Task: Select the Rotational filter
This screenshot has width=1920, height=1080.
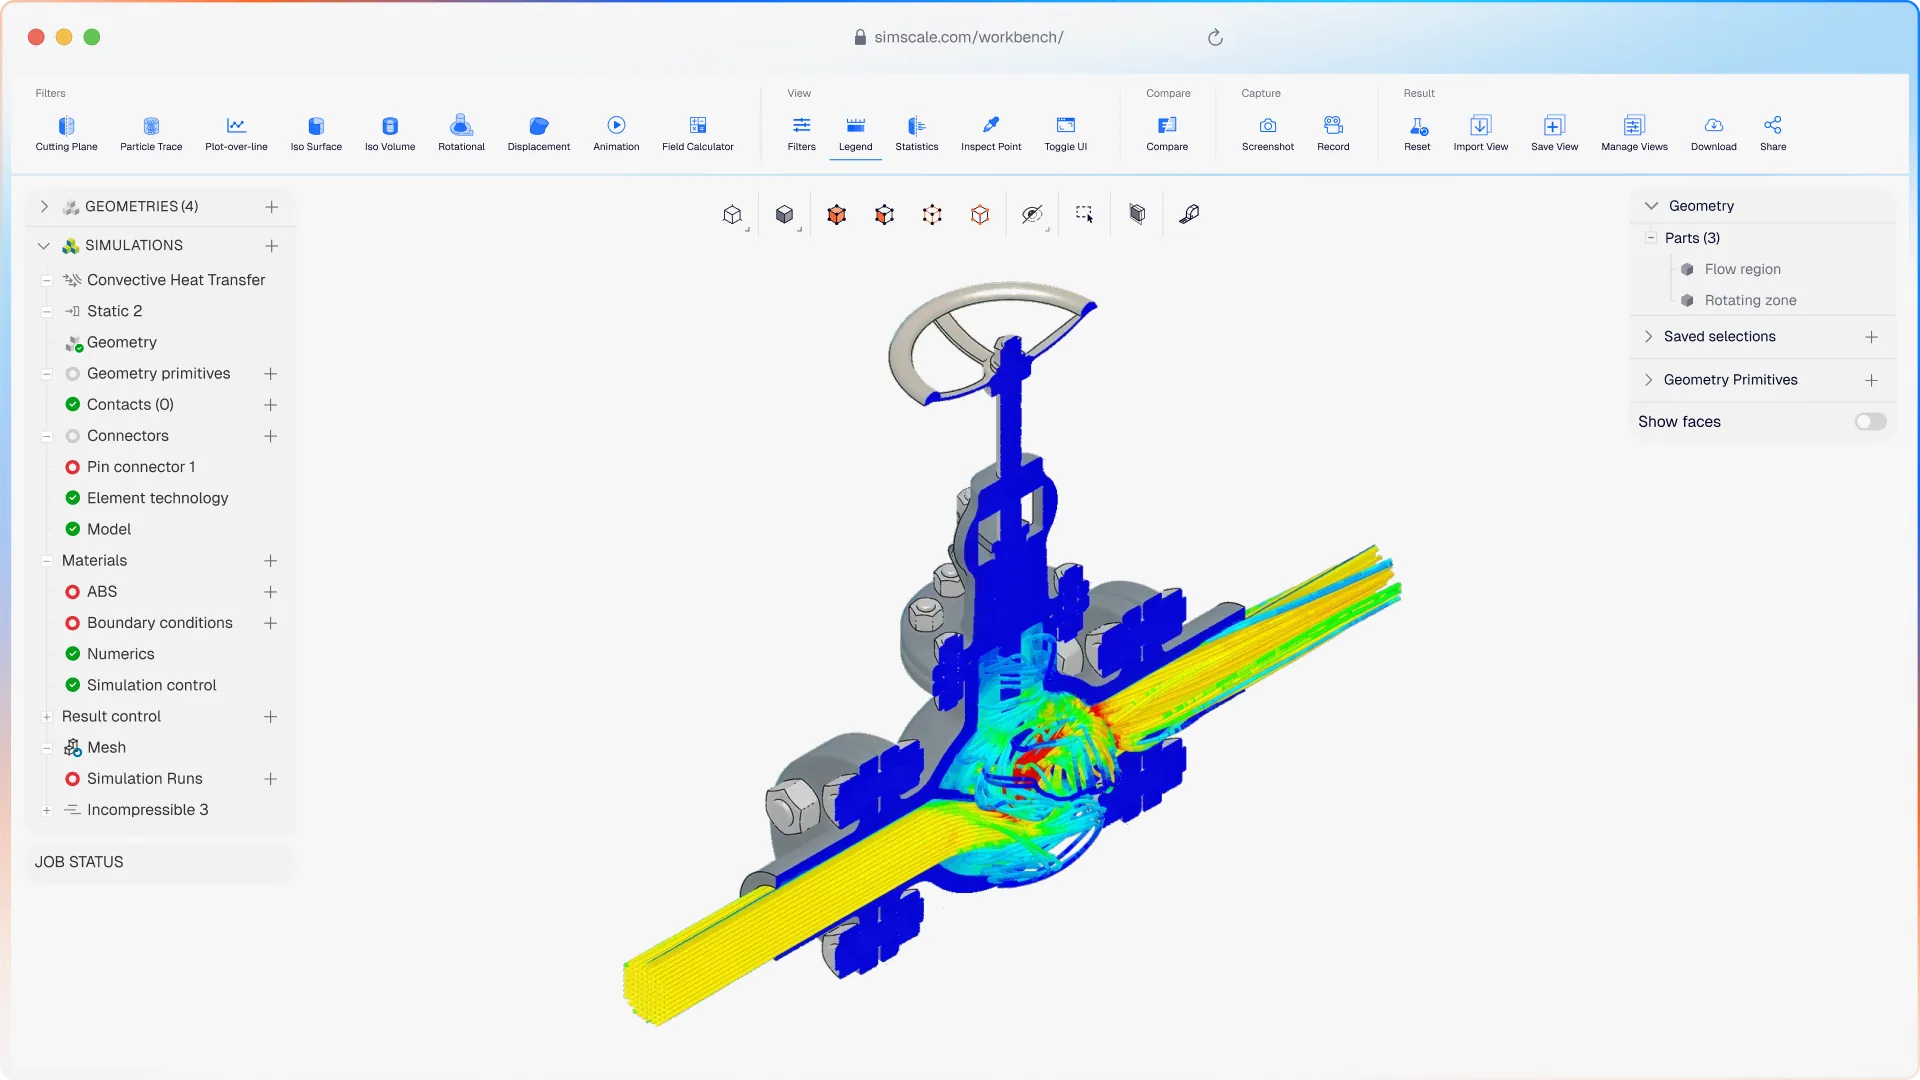Action: 461,134
